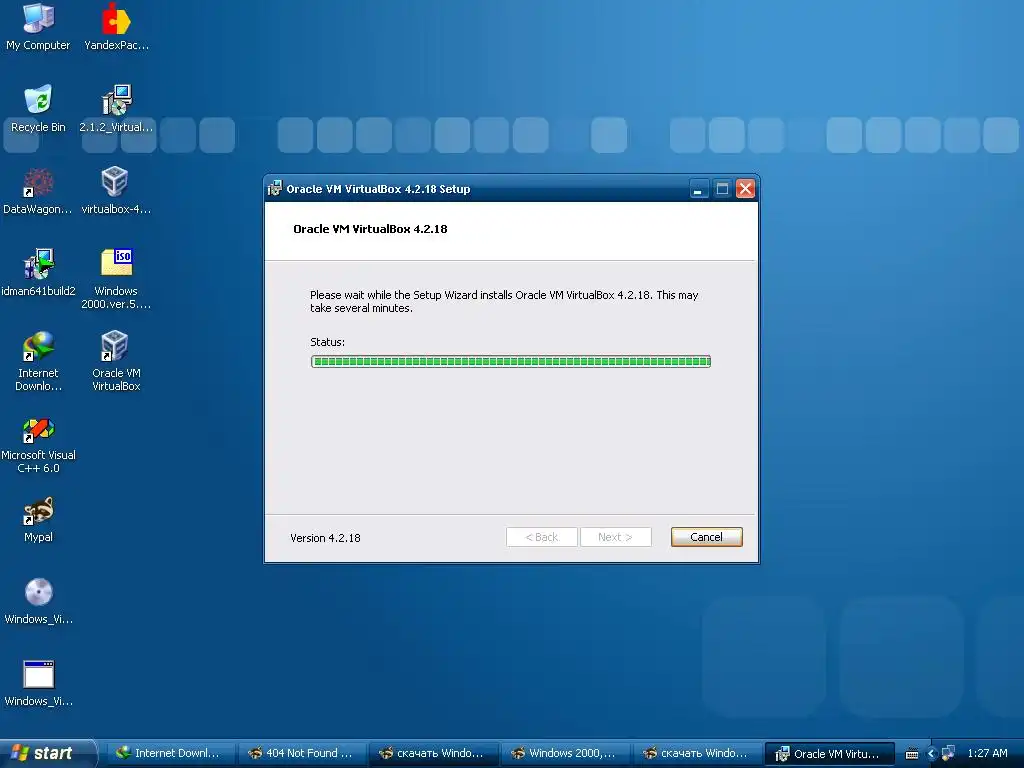Open the YandexPack desktop icon
This screenshot has width=1024, height=768.
coord(116,26)
